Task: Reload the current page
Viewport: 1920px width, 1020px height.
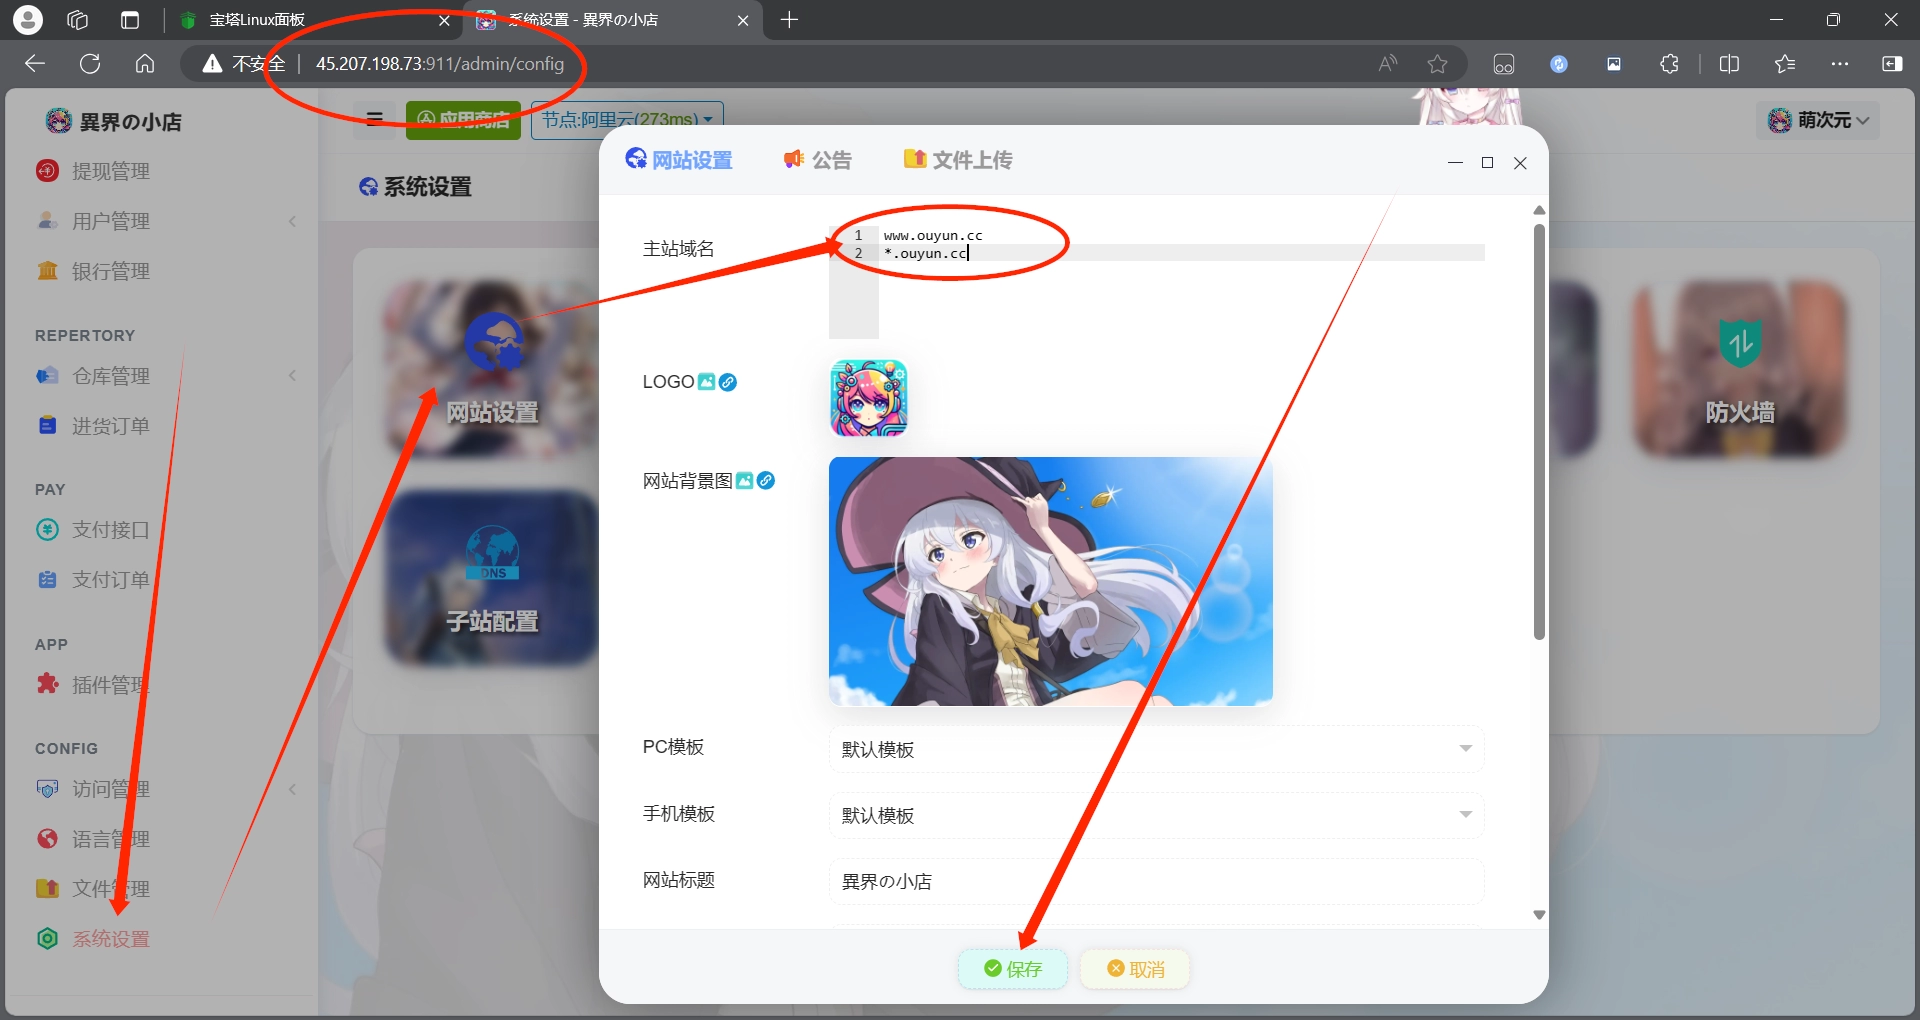Action: [x=90, y=64]
